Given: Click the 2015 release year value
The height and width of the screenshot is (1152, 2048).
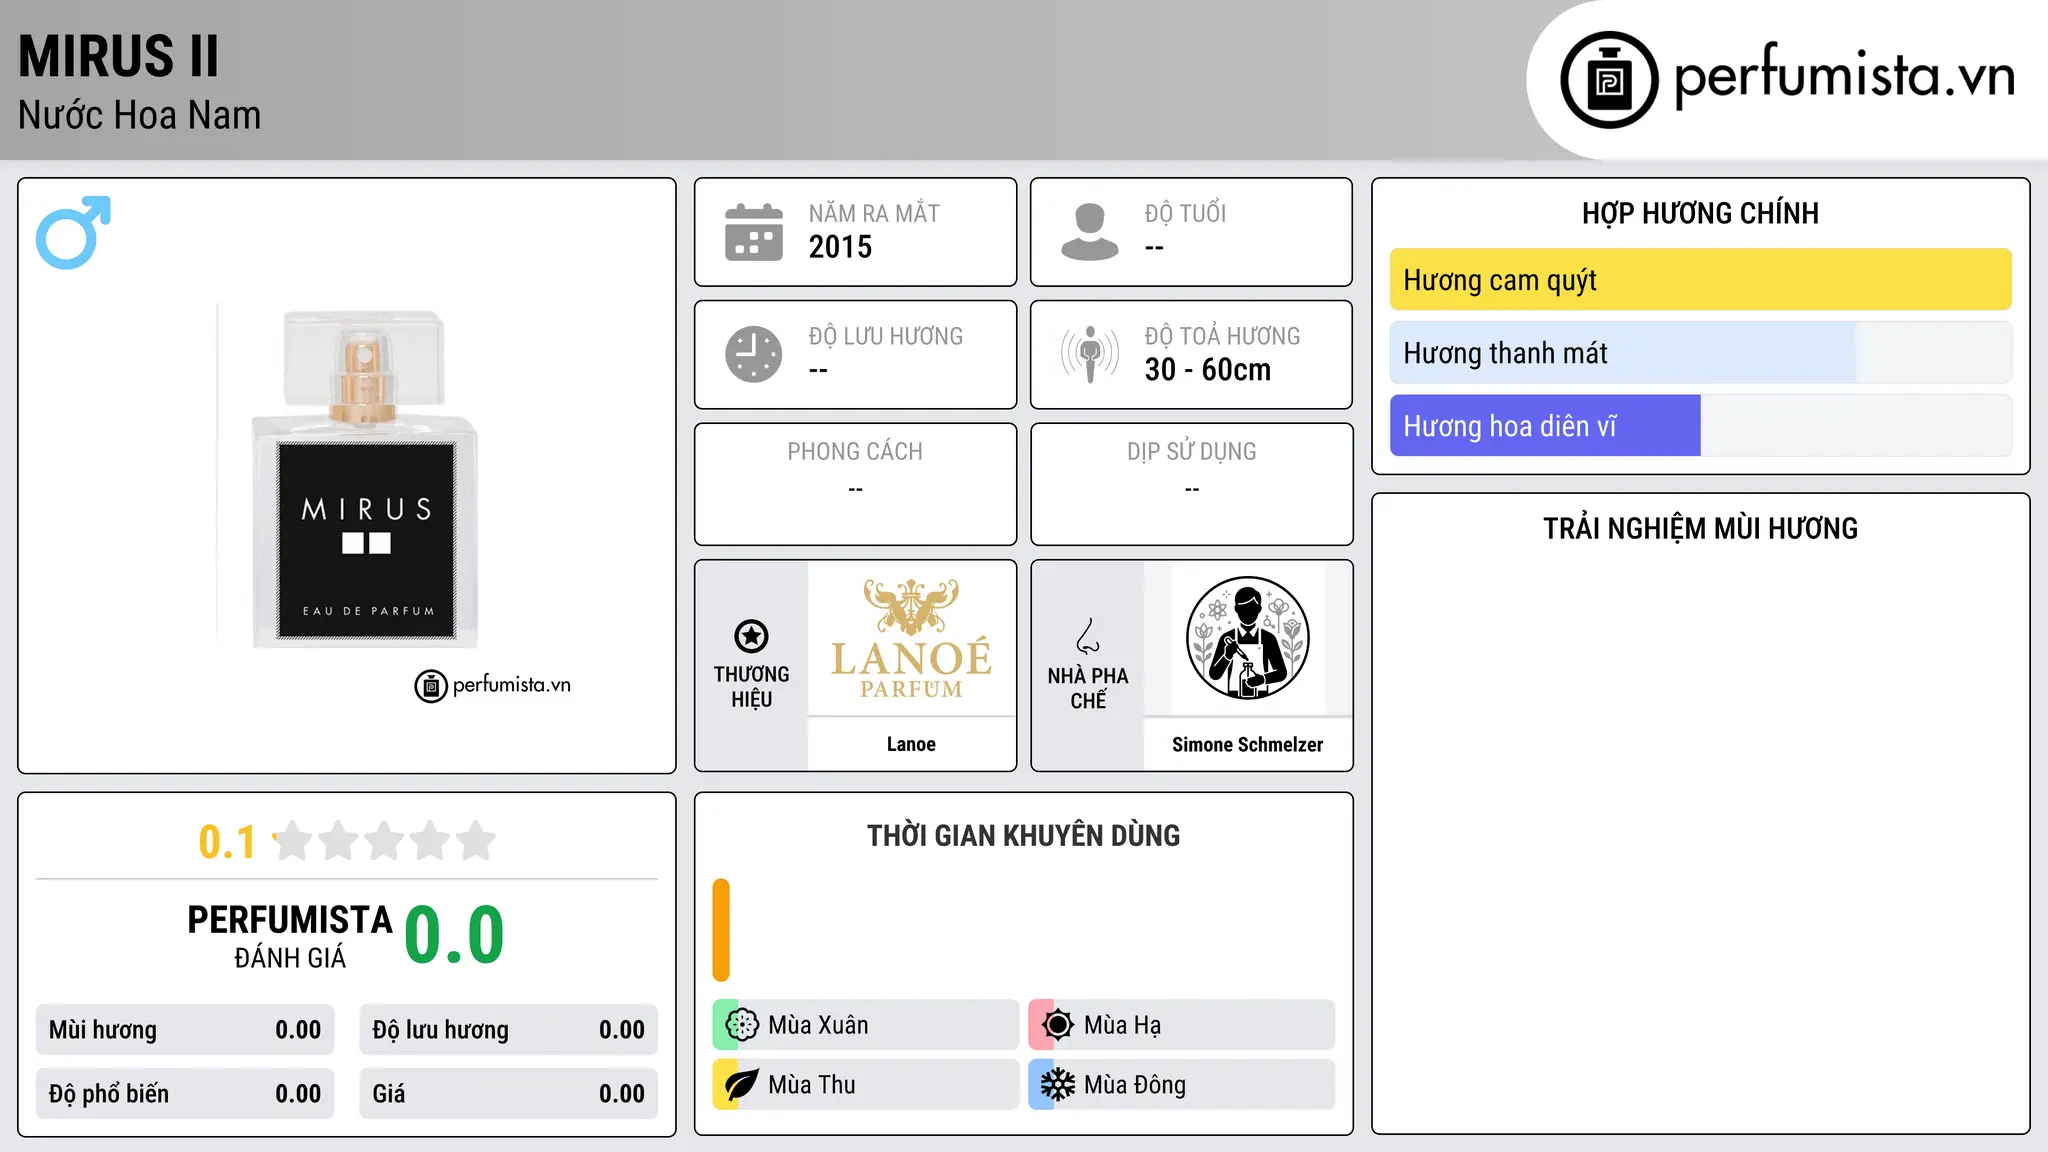Looking at the screenshot, I should tap(840, 247).
